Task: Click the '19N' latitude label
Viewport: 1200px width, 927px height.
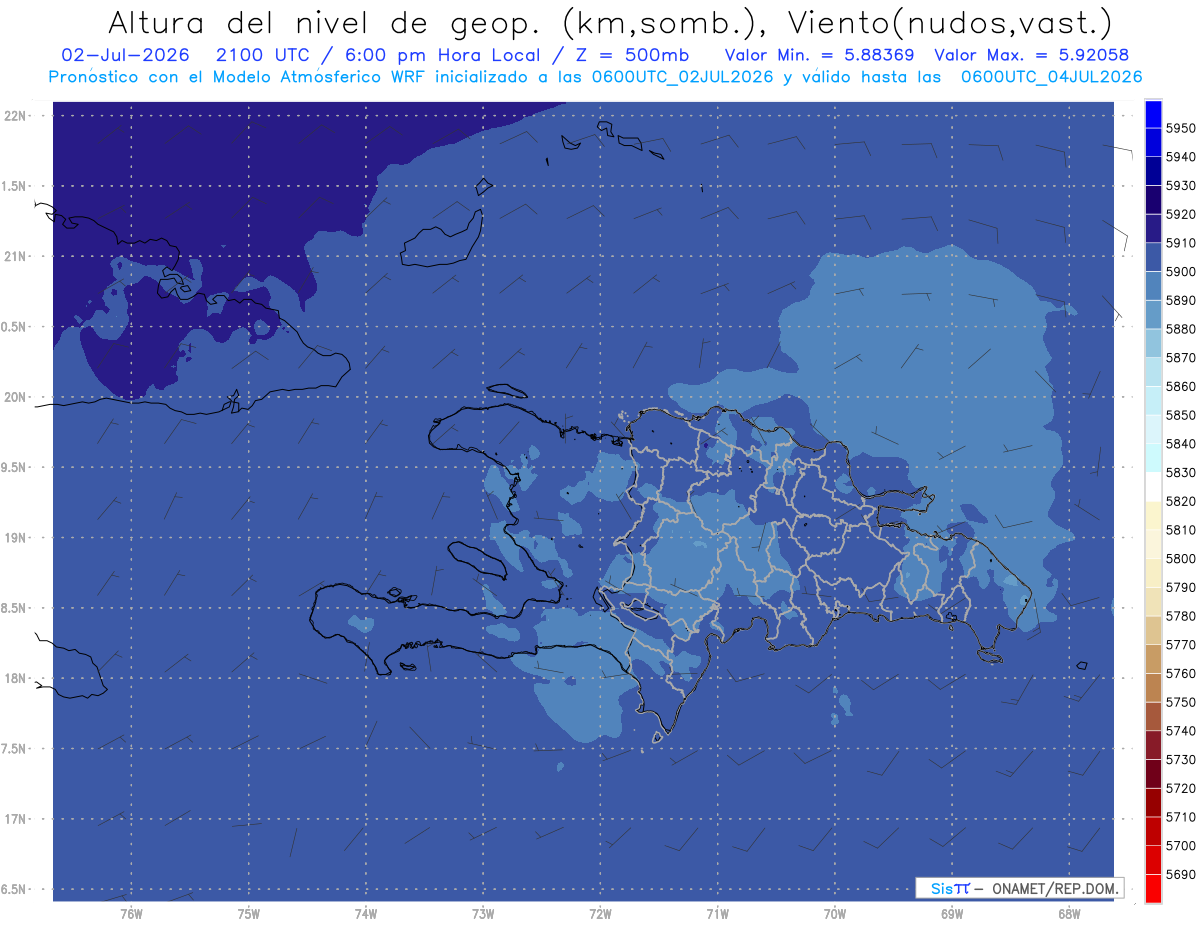Action: 14,538
